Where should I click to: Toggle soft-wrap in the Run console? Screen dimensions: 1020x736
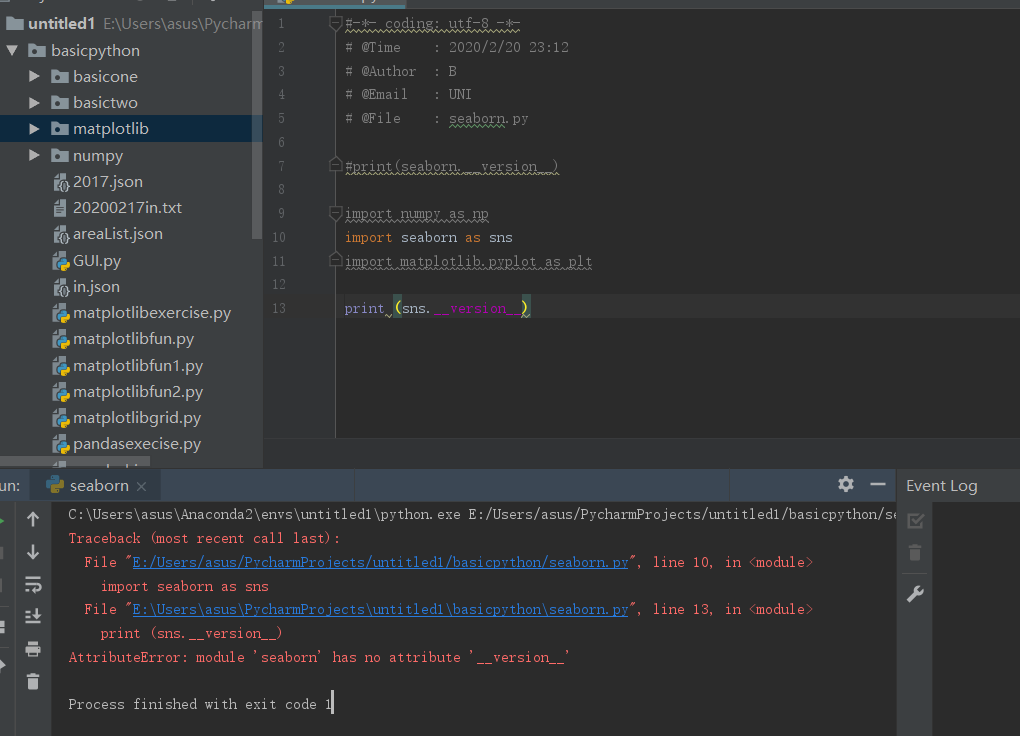point(33,584)
